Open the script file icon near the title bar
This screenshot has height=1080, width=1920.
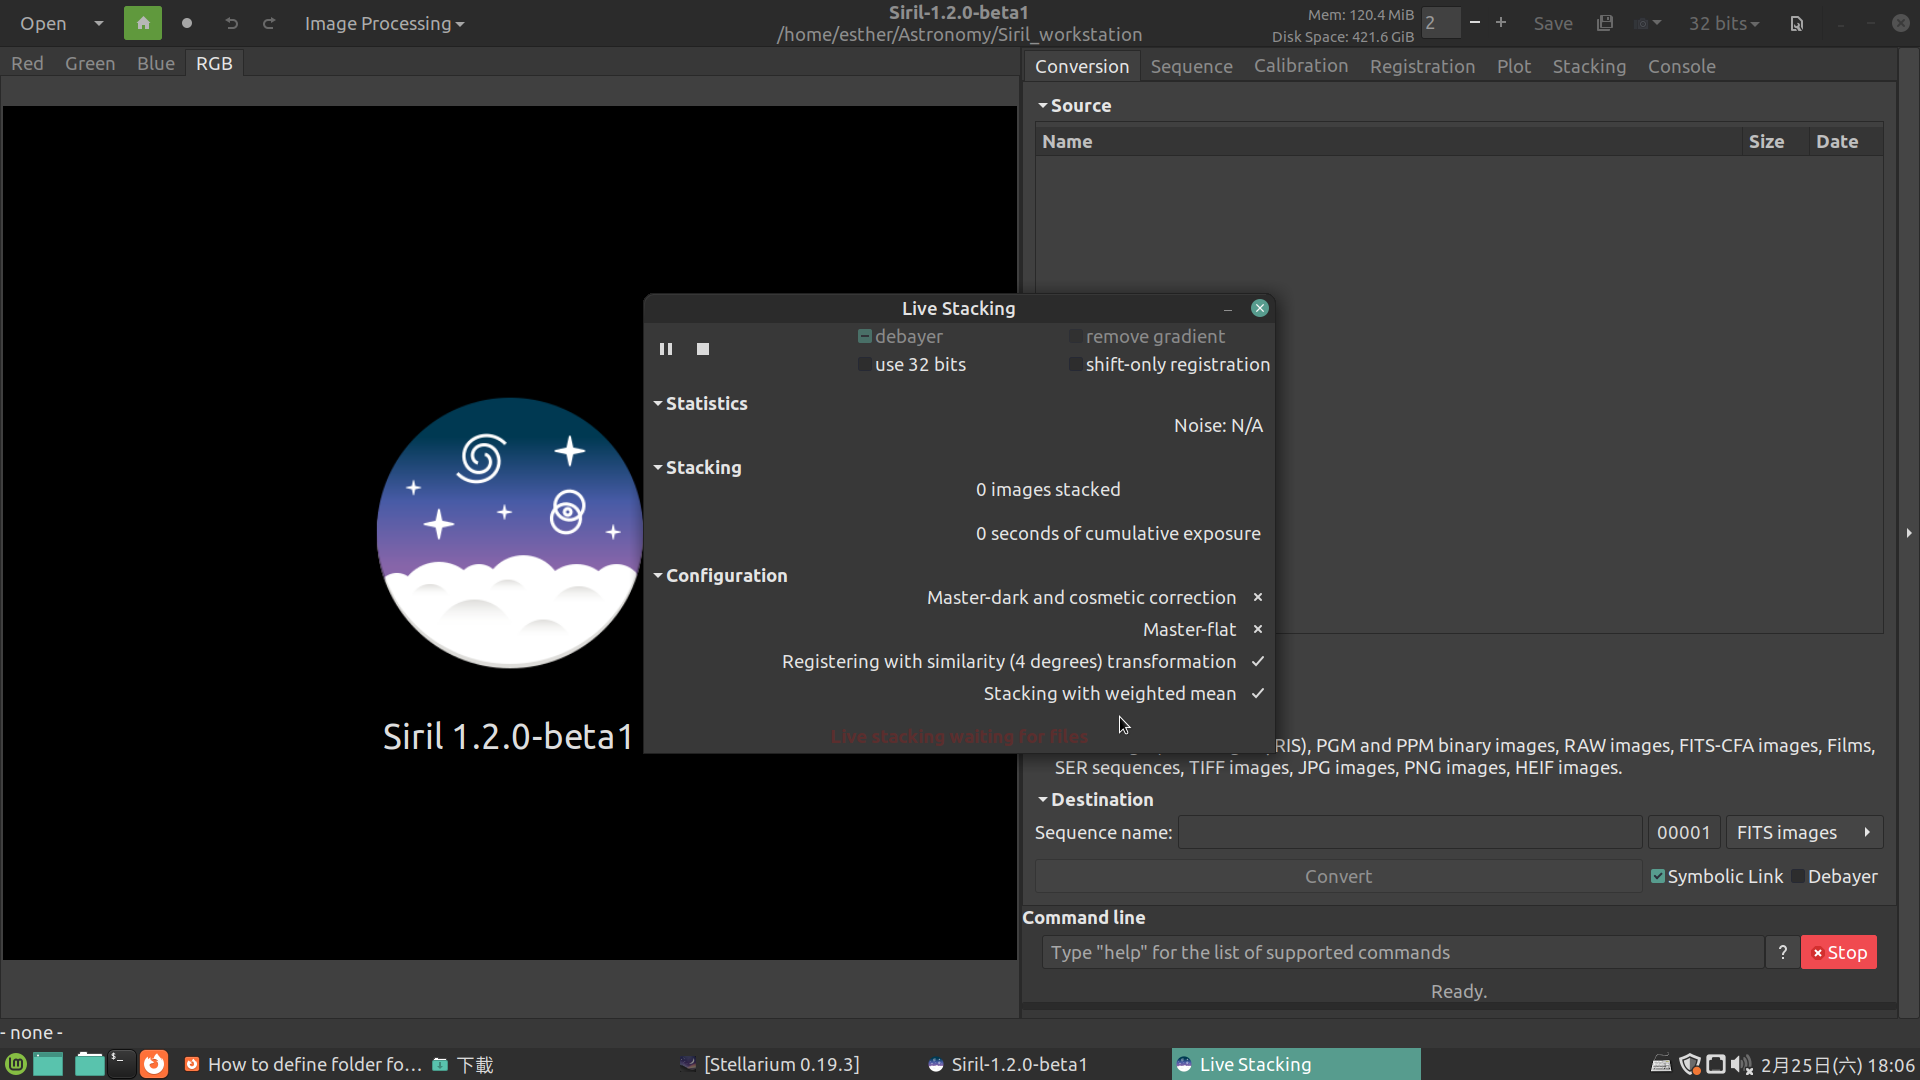pos(1797,23)
